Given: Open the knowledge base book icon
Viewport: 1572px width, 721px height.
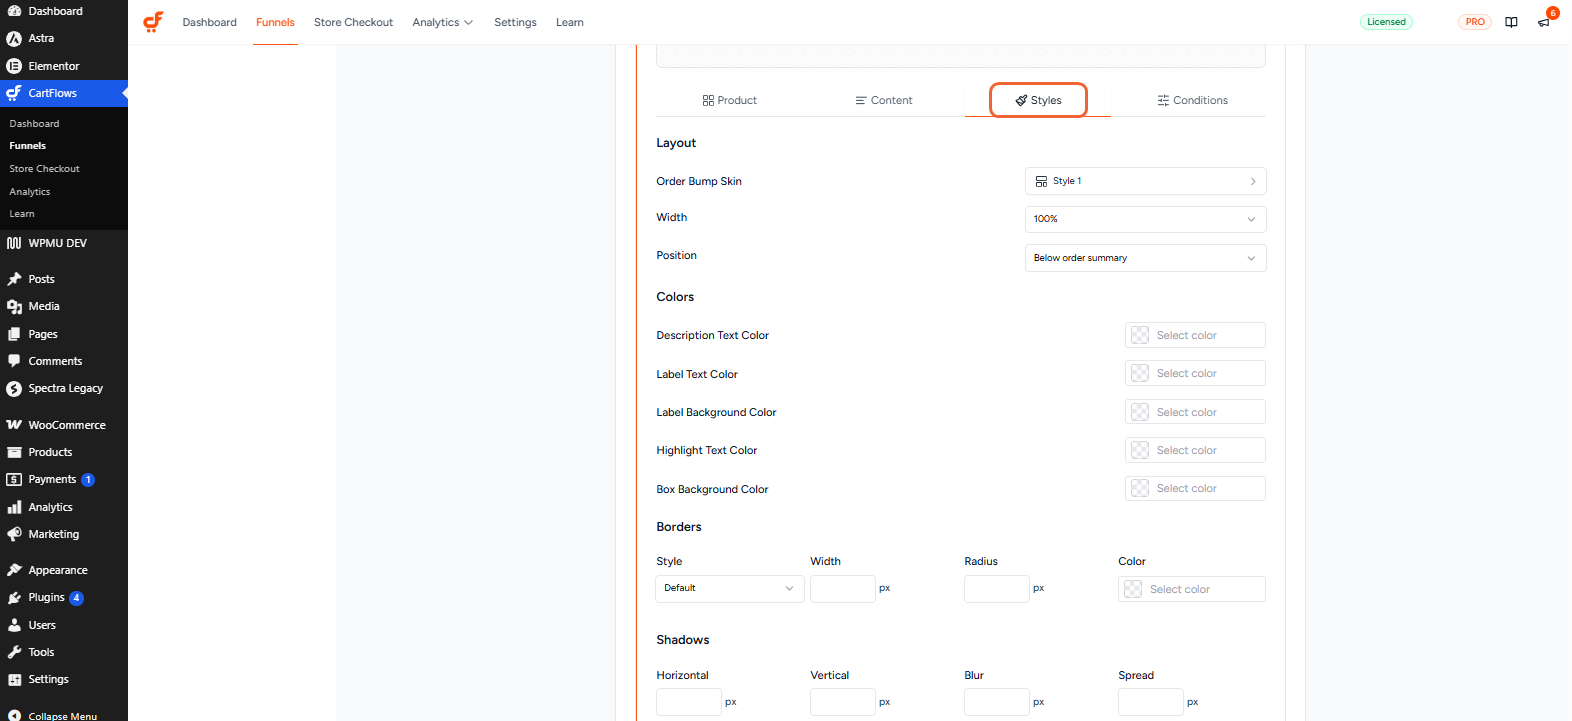Looking at the screenshot, I should pyautogui.click(x=1511, y=22).
